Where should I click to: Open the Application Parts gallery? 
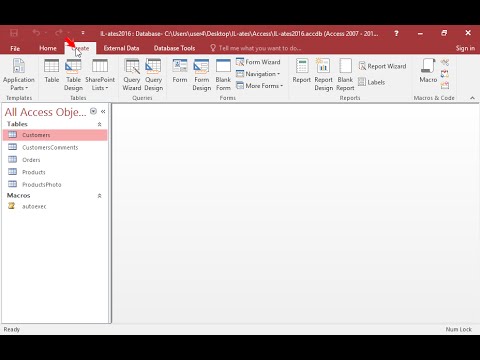19,75
